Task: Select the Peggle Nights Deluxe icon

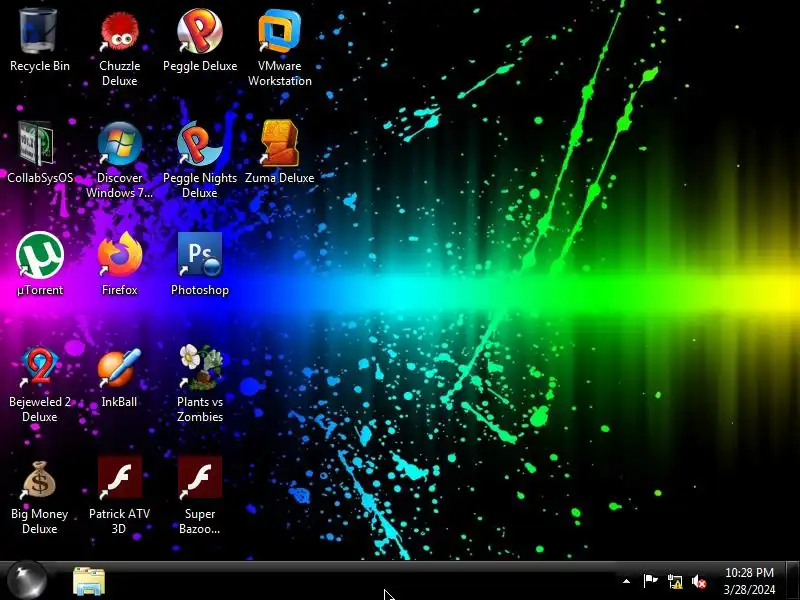Action: [199, 159]
